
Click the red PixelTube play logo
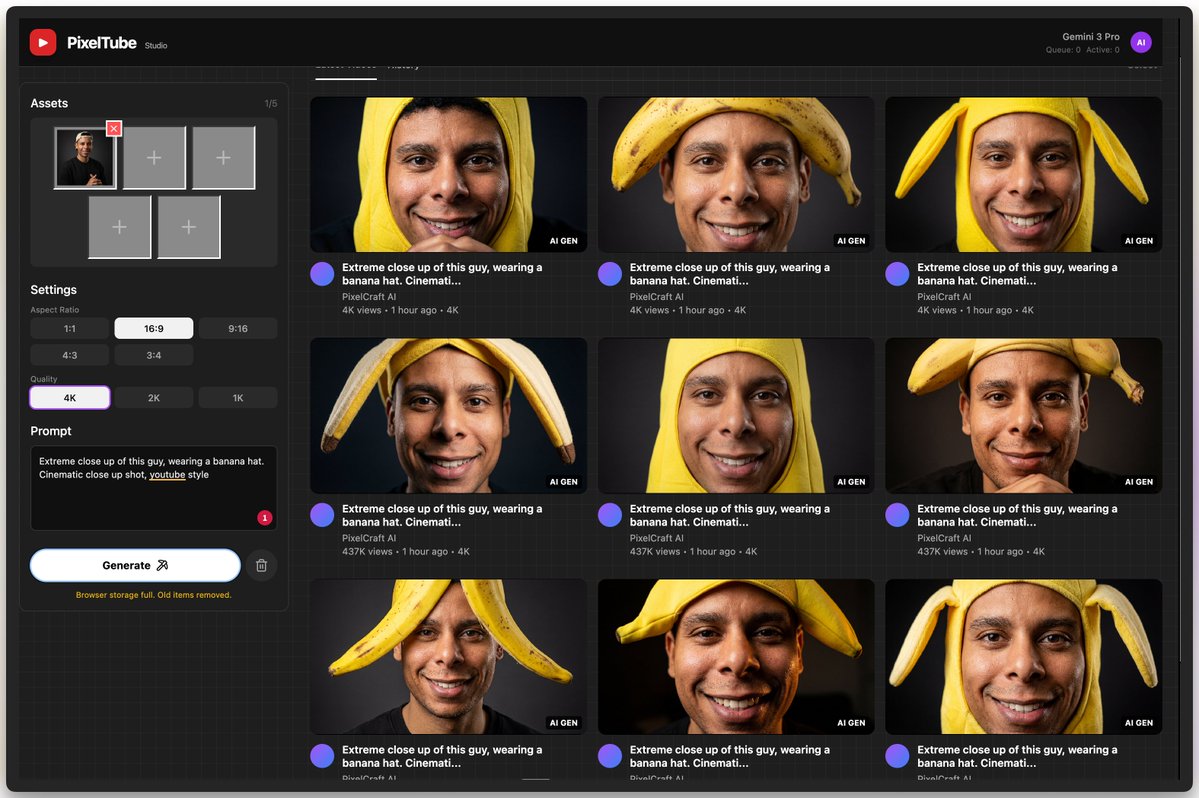pos(43,43)
